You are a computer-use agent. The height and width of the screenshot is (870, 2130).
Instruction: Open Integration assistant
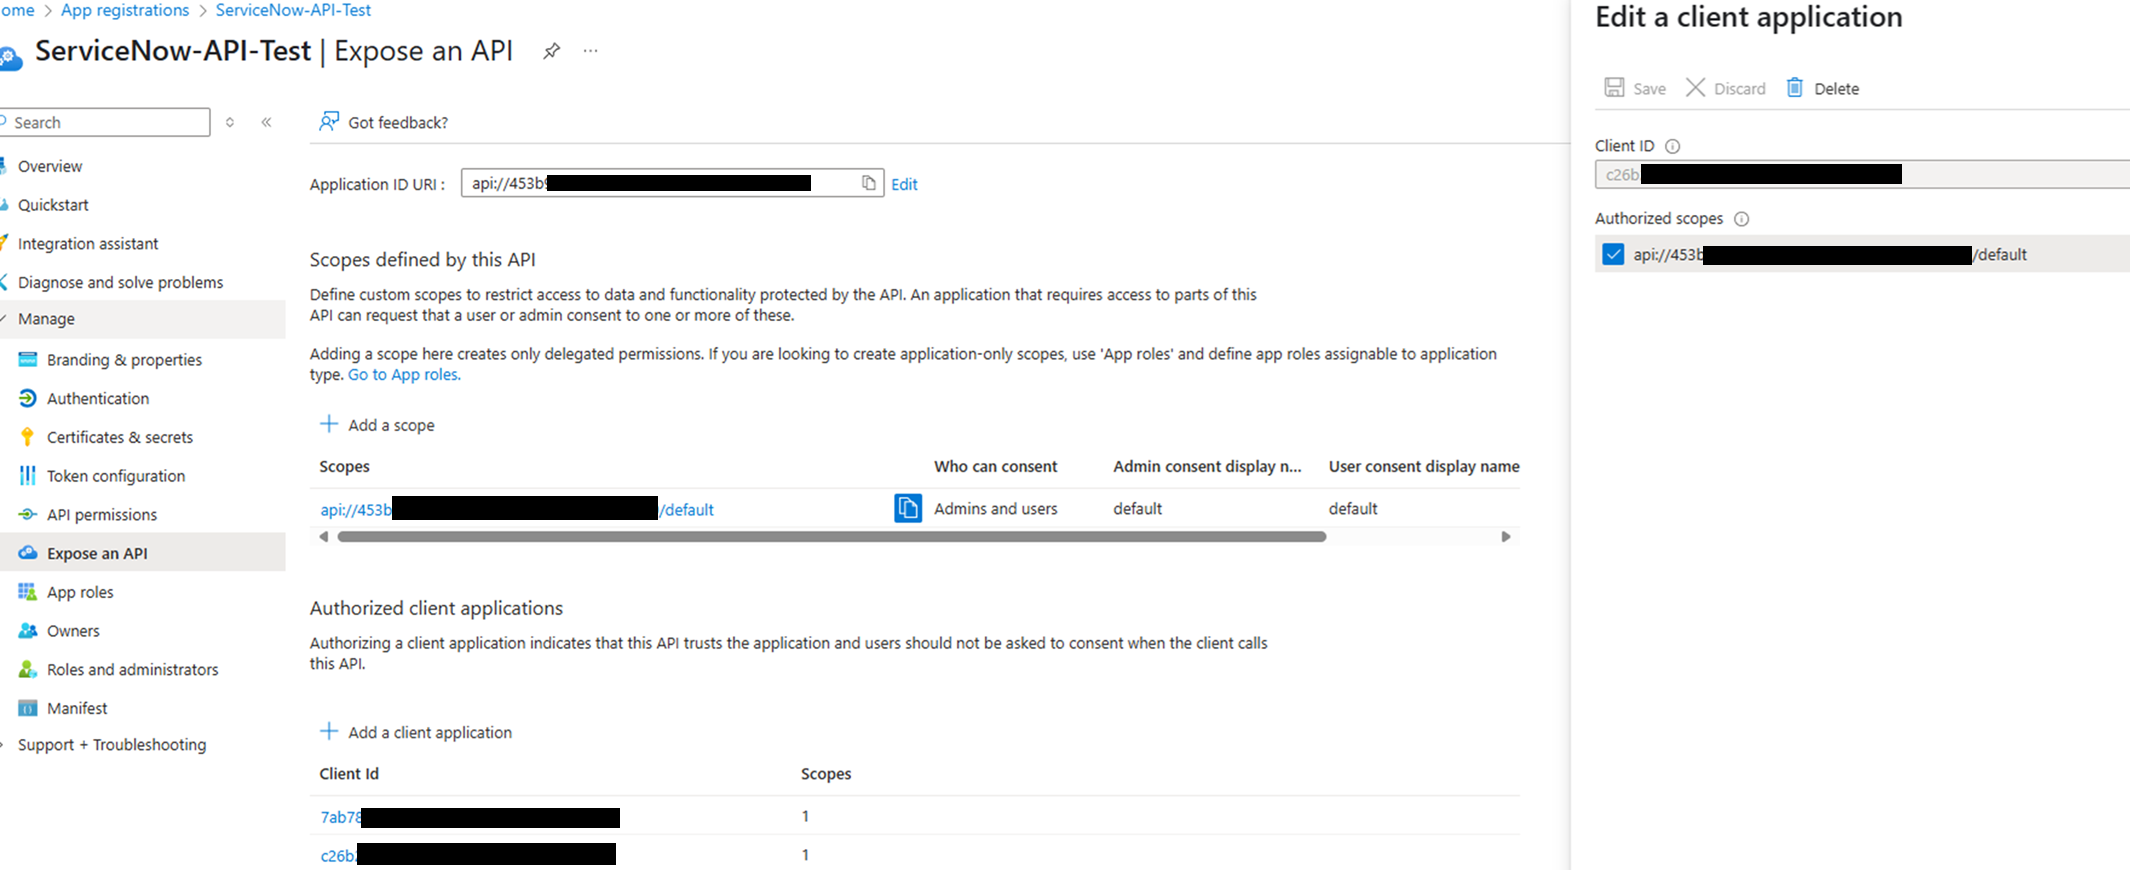tap(88, 244)
